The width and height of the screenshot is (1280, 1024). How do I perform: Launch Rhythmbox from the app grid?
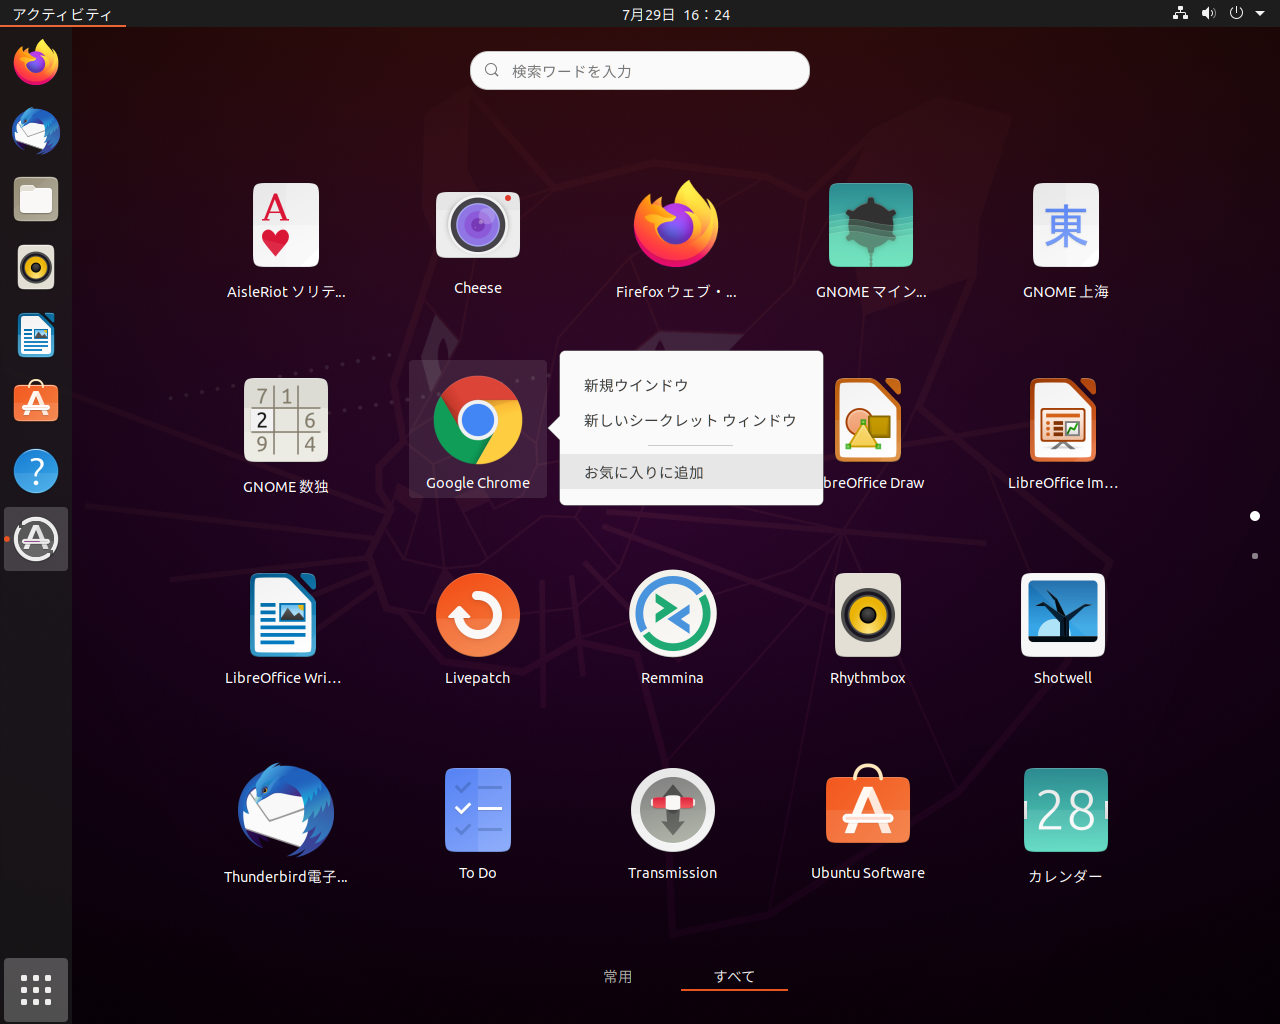[868, 615]
